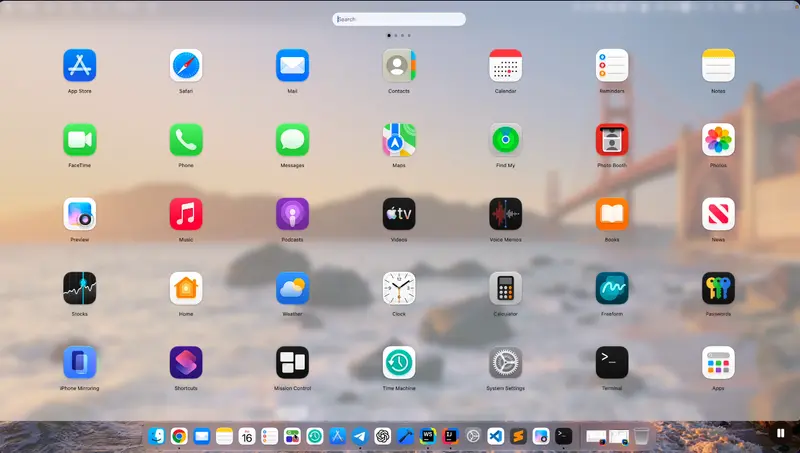Image resolution: width=800 pixels, height=453 pixels.
Task: Open the App Store from the app grid
Action: [80, 65]
